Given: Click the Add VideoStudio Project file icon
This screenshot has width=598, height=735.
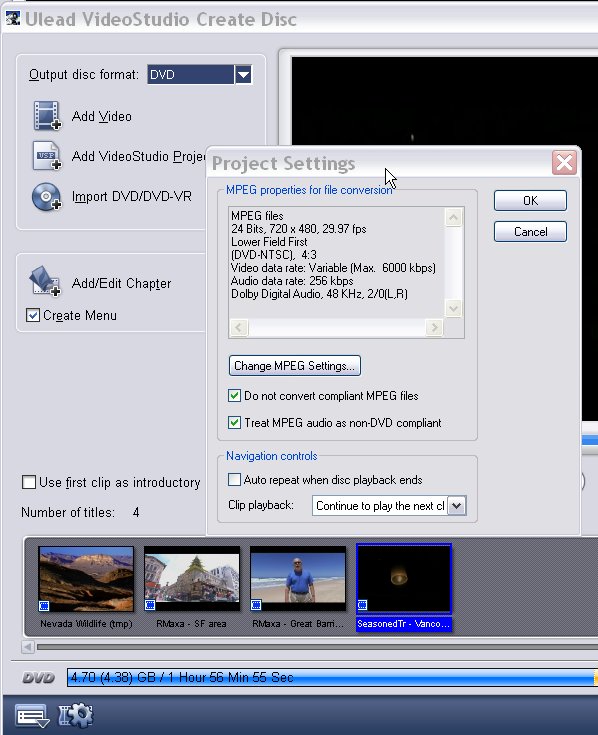Looking at the screenshot, I should click(x=47, y=156).
